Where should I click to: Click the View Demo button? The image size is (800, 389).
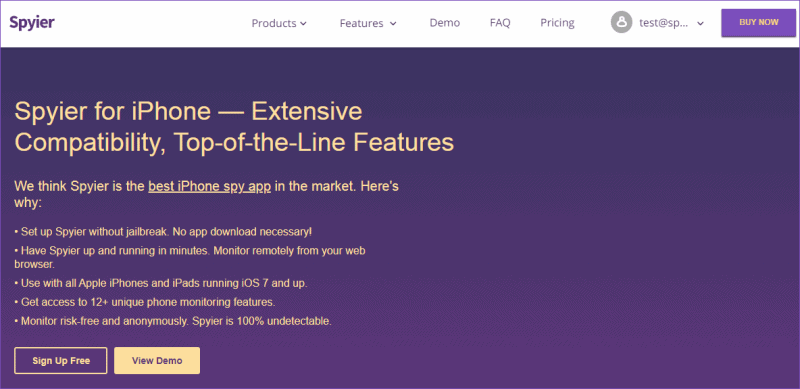pyautogui.click(x=157, y=360)
